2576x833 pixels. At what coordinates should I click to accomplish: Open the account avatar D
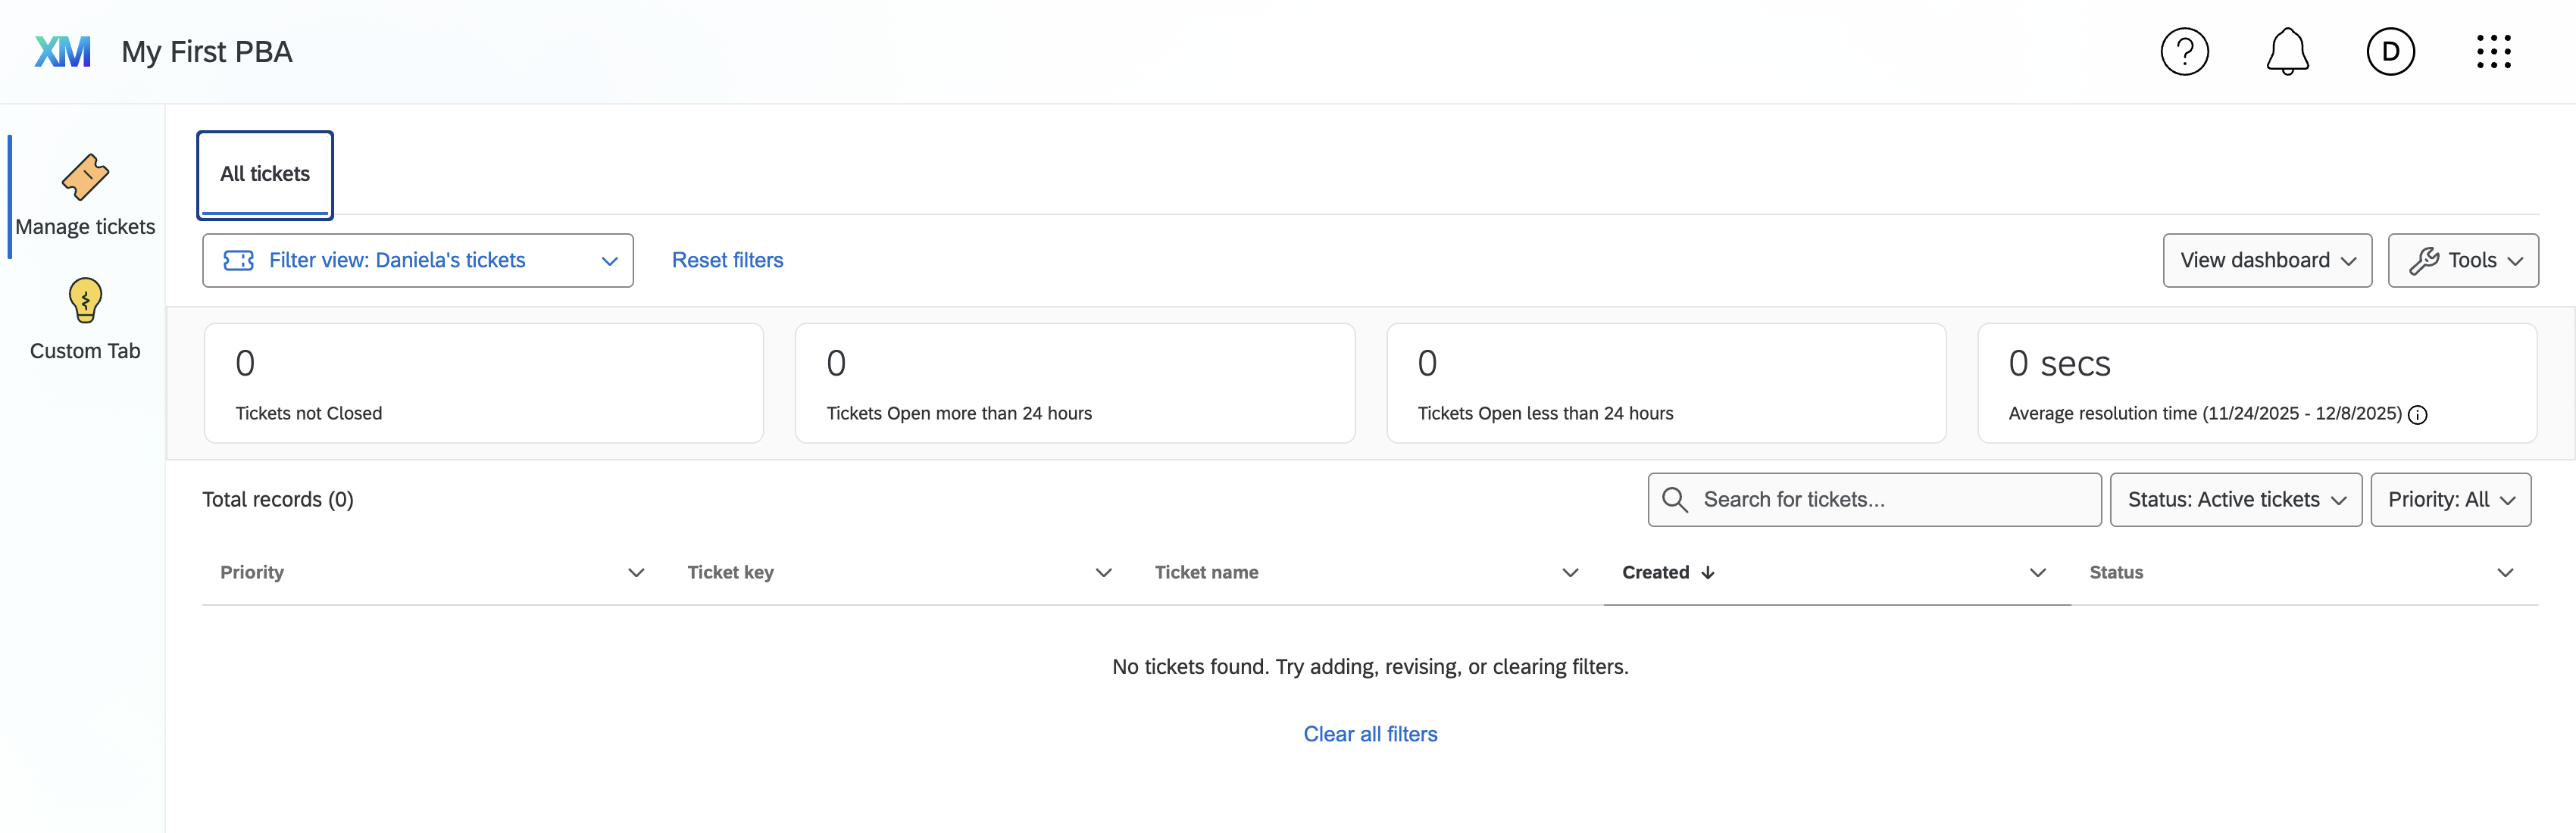pos(2390,52)
